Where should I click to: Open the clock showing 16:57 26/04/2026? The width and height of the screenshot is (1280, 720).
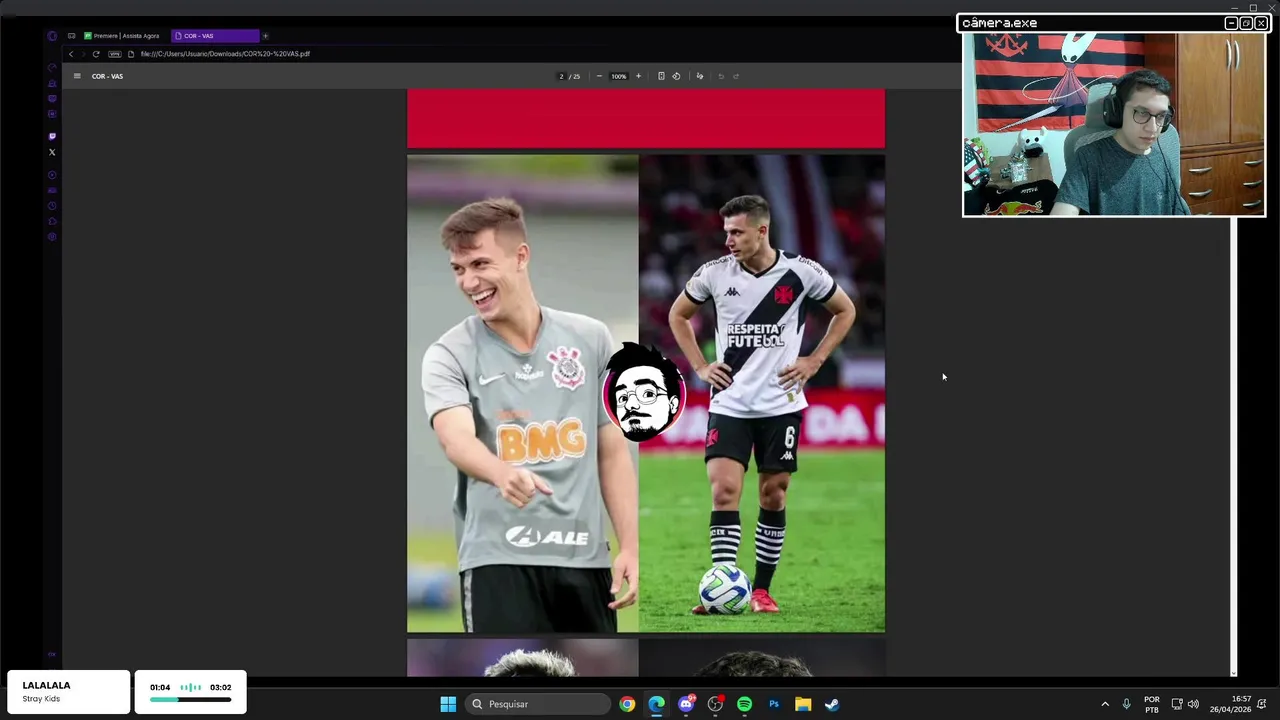click(x=1230, y=704)
